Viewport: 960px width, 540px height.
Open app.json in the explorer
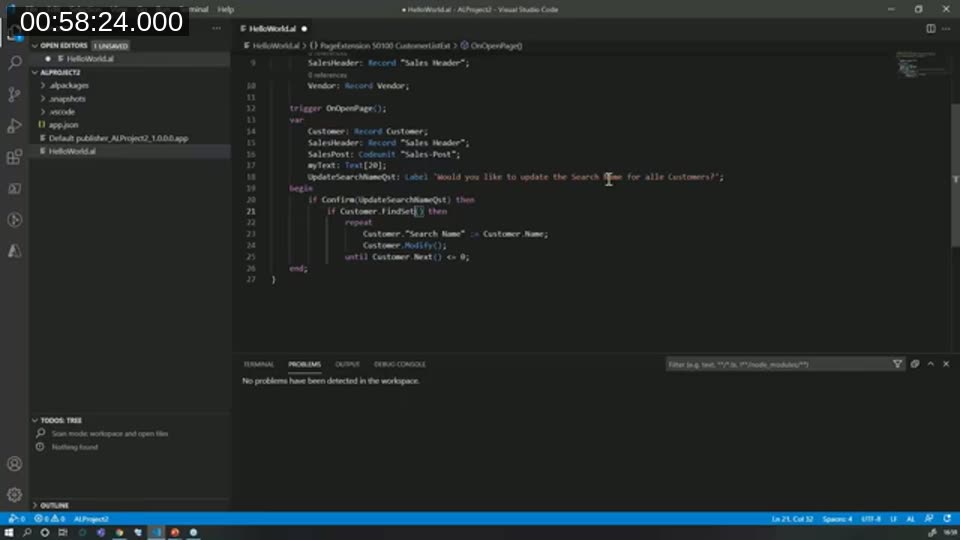(x=63, y=125)
